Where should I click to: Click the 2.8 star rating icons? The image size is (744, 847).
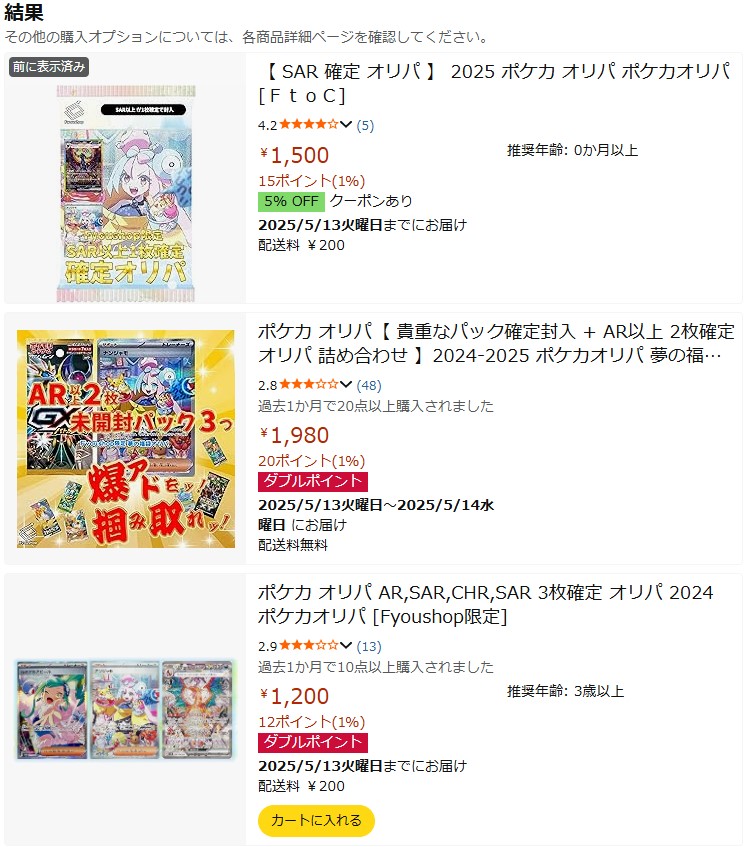coord(309,385)
